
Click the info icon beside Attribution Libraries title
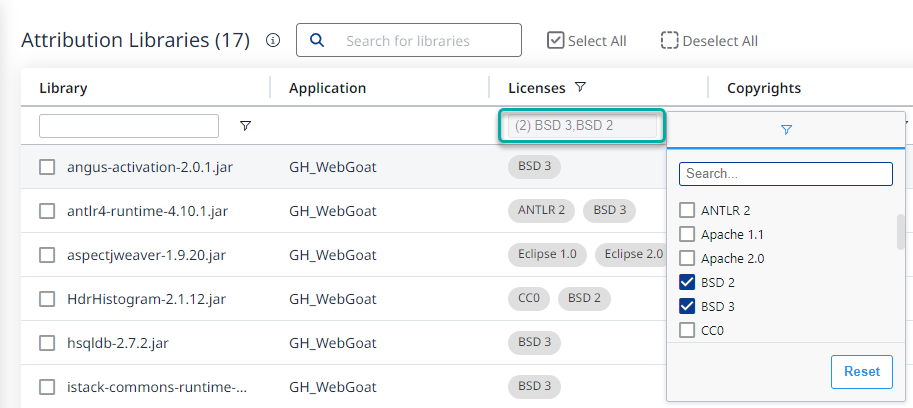tap(273, 41)
